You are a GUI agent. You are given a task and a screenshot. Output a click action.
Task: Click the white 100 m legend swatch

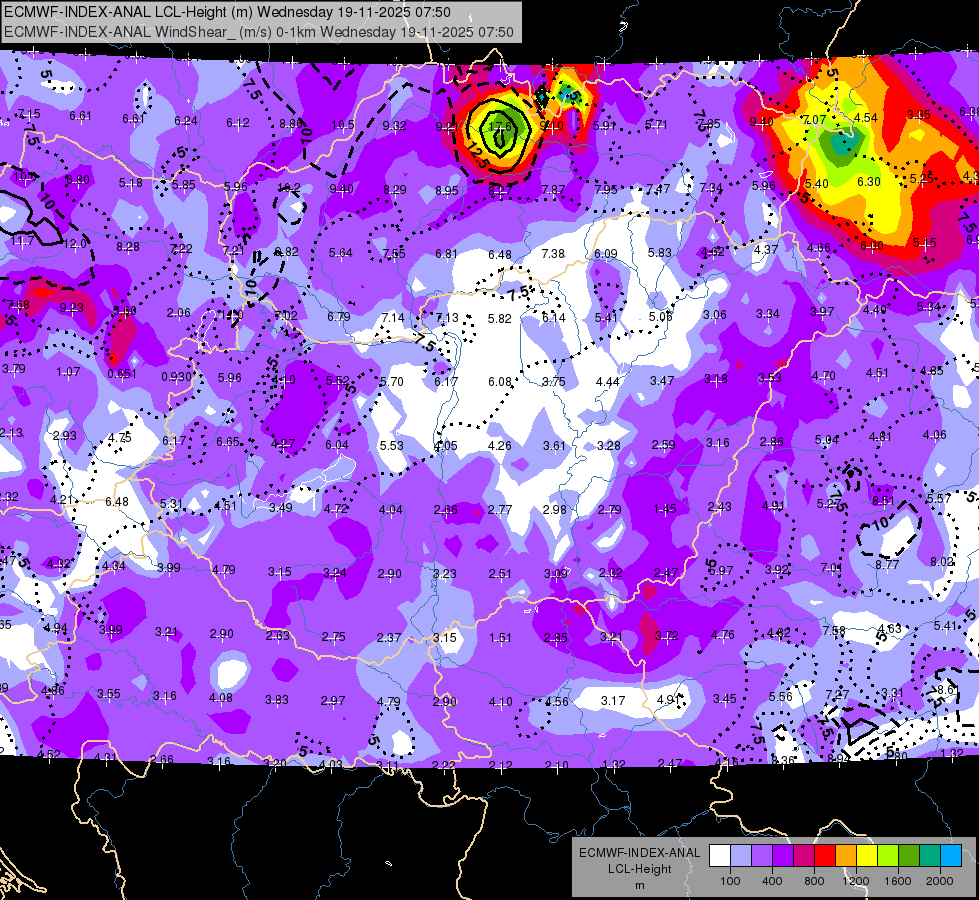click(x=720, y=856)
